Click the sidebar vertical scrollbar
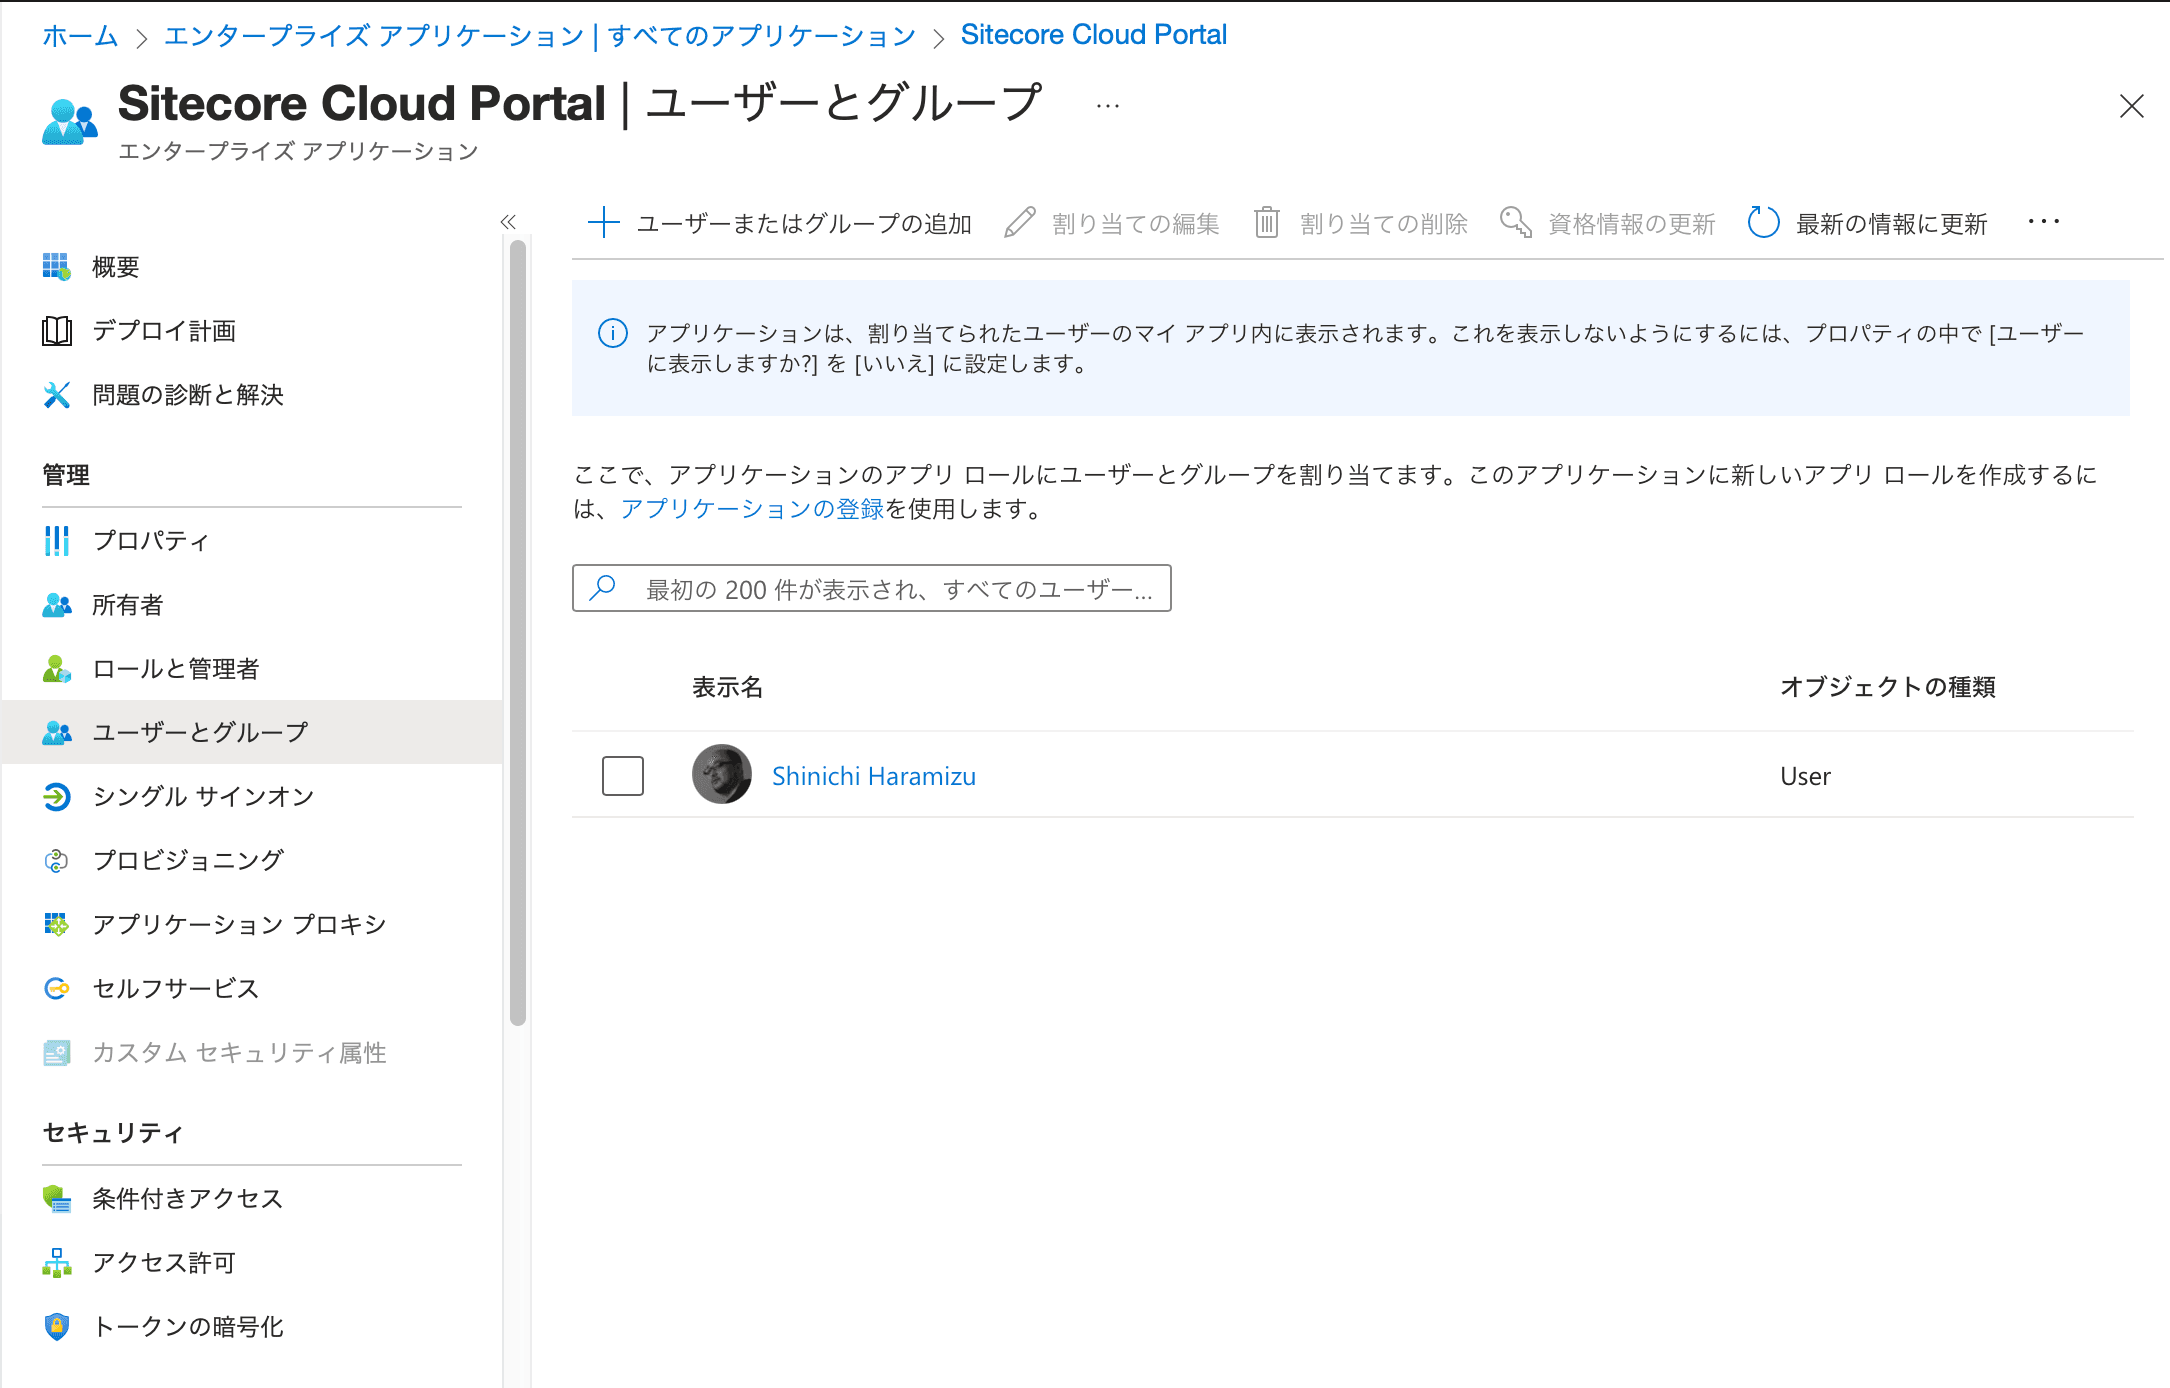The width and height of the screenshot is (2170, 1388). tap(517, 632)
